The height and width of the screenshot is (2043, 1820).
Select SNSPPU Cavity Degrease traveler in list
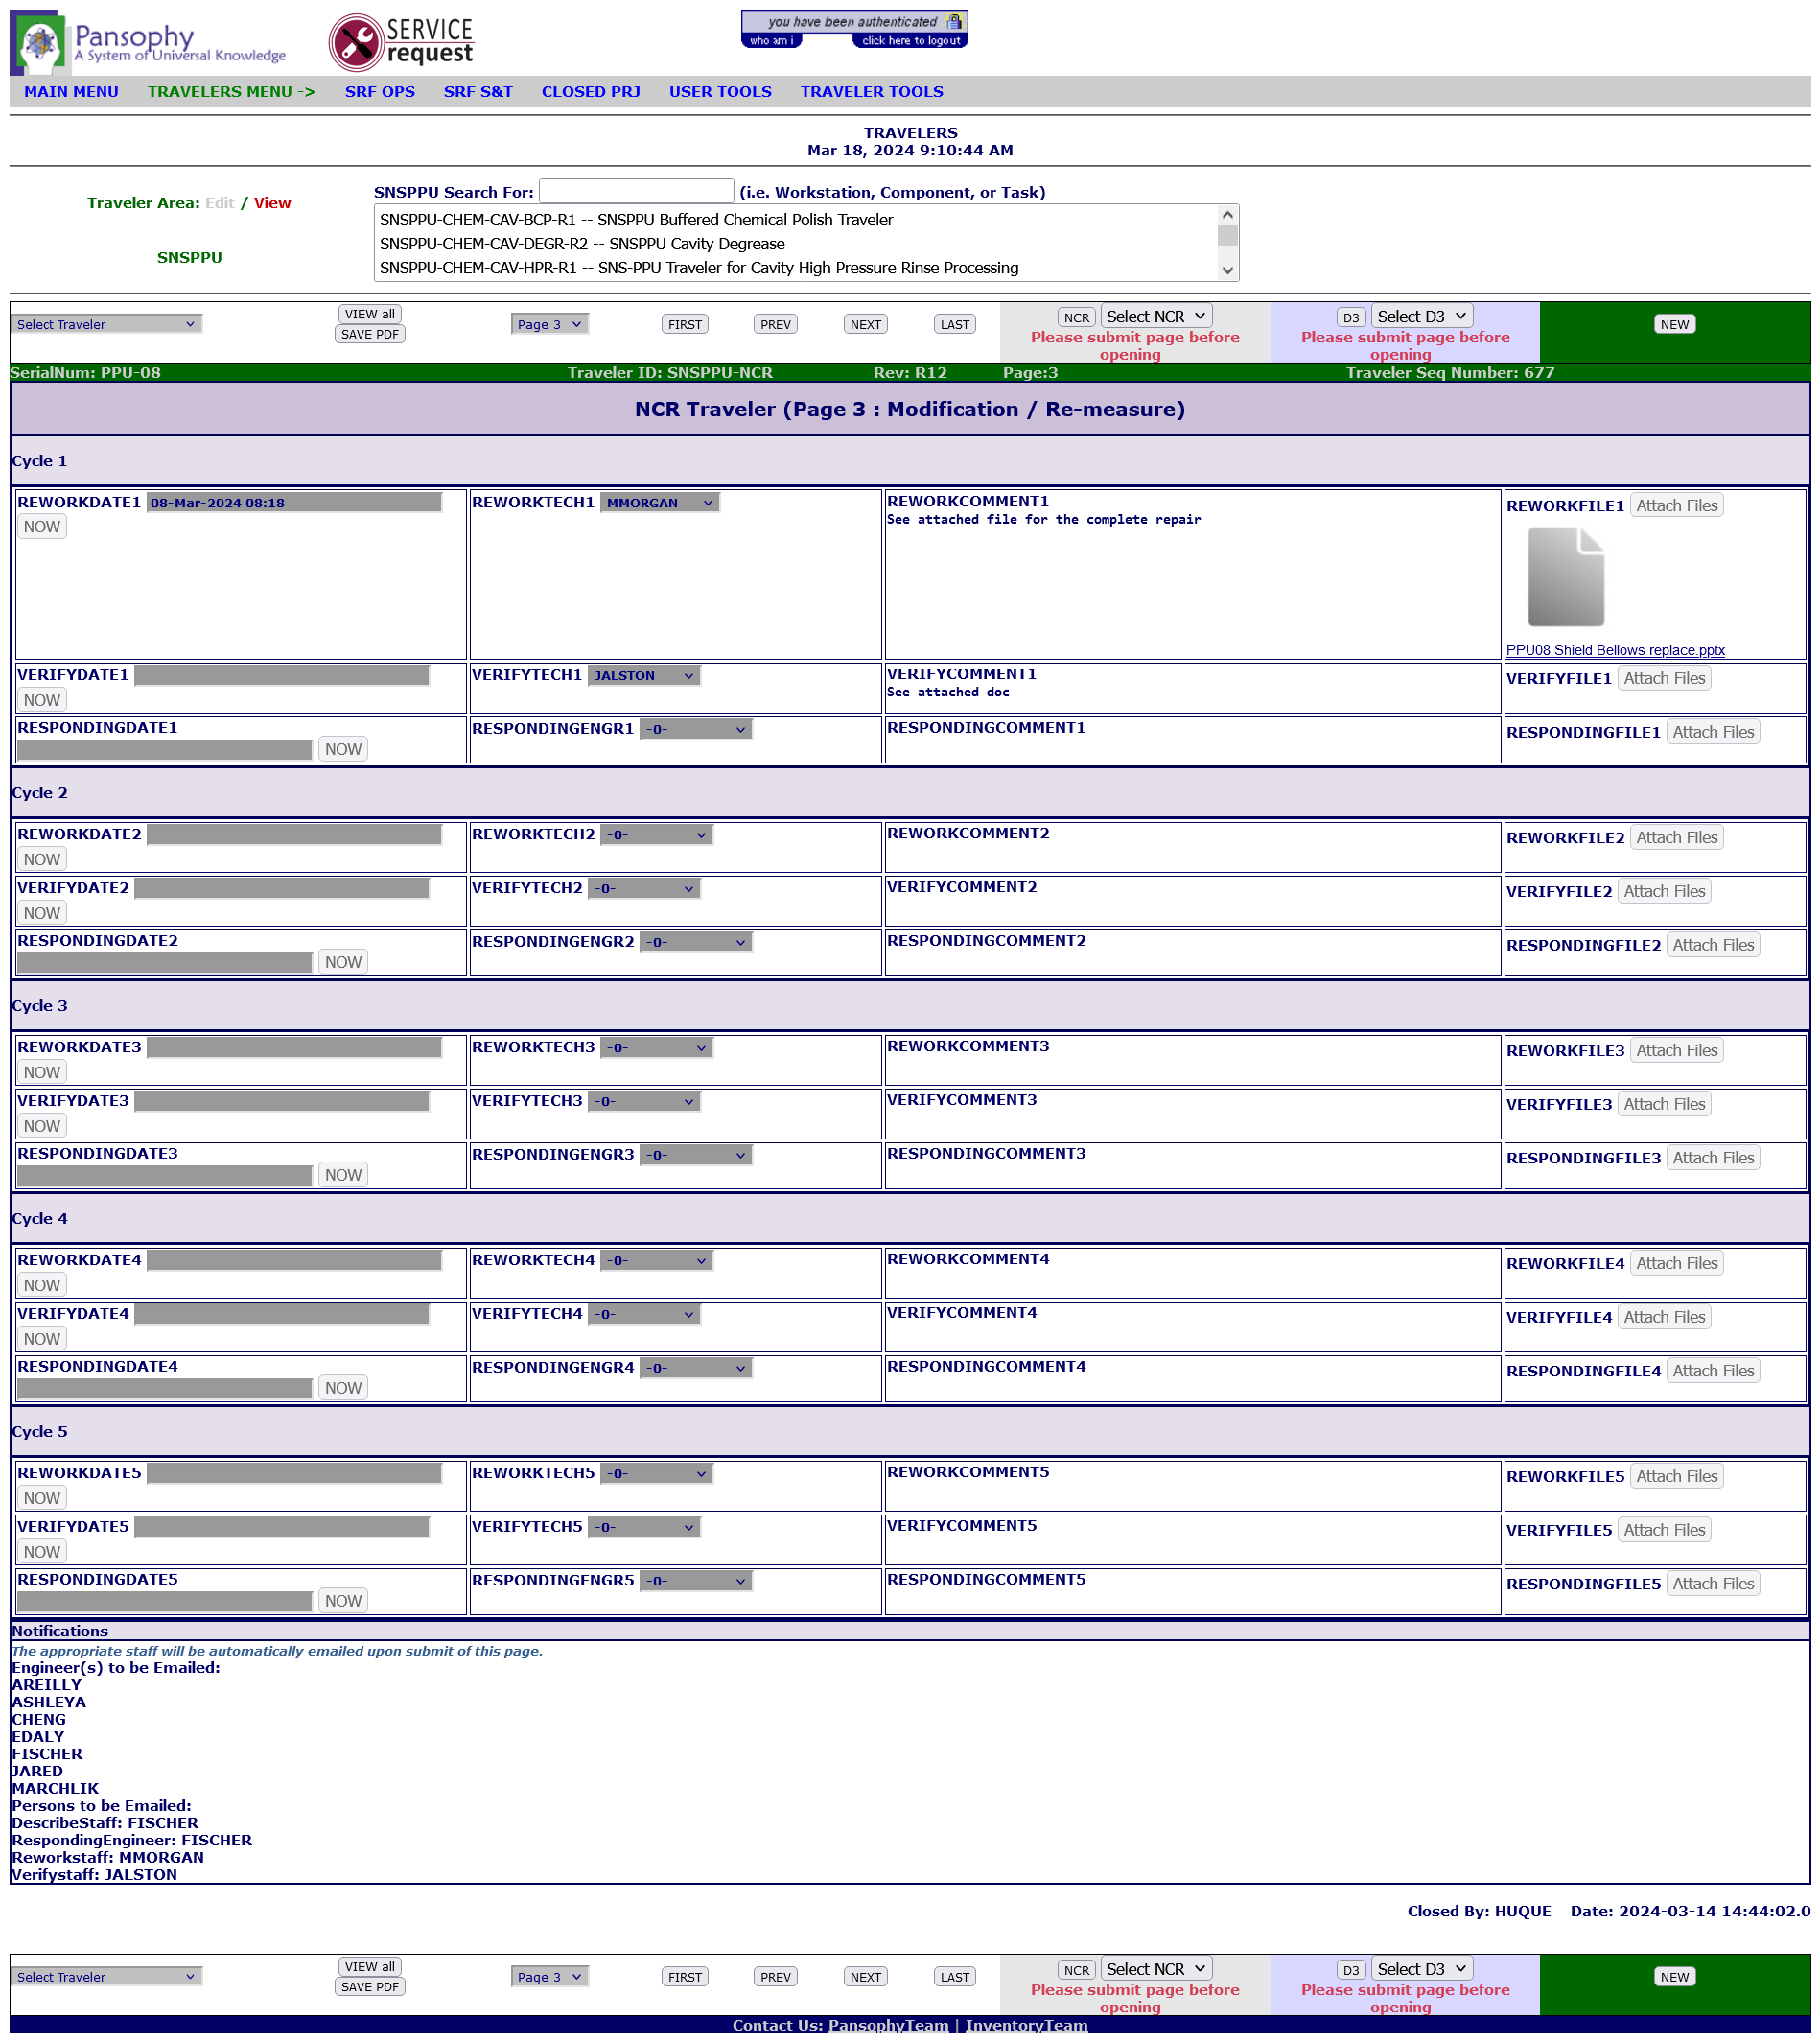582,244
